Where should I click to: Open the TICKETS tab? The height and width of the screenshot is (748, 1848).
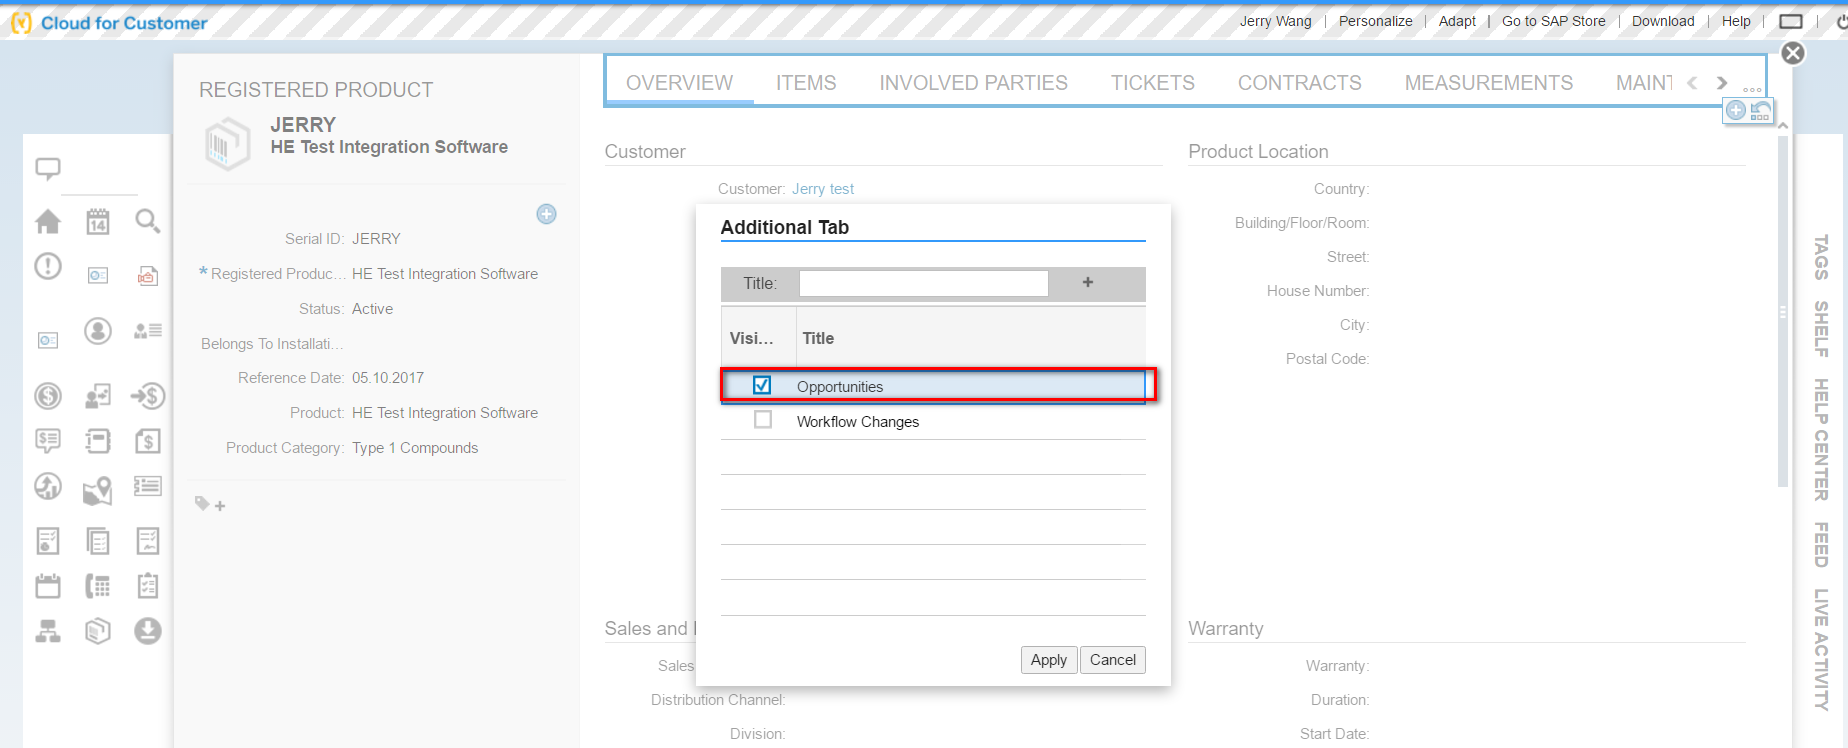(1152, 83)
